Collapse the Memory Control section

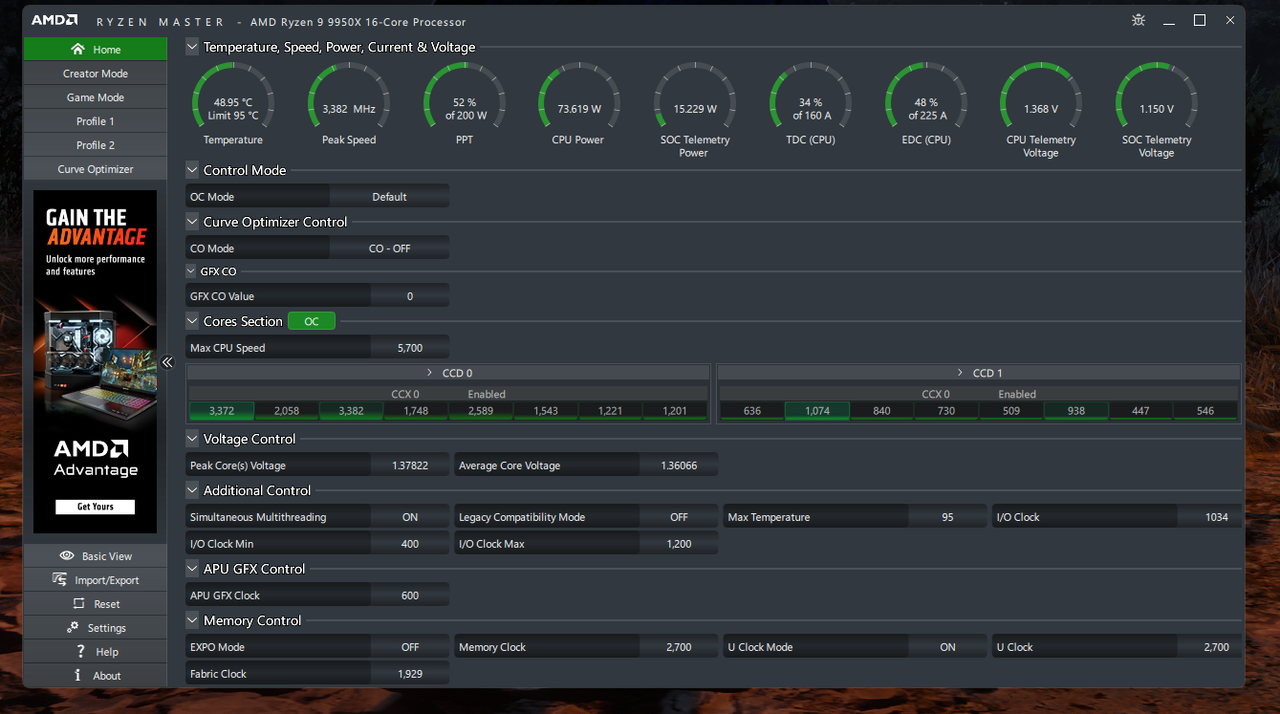(192, 620)
